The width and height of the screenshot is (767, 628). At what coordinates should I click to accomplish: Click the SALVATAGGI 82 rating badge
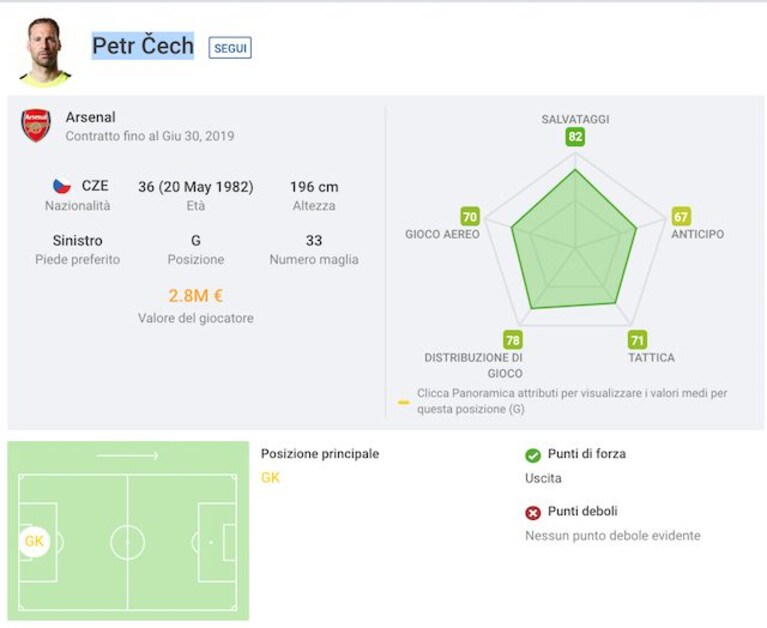575,136
